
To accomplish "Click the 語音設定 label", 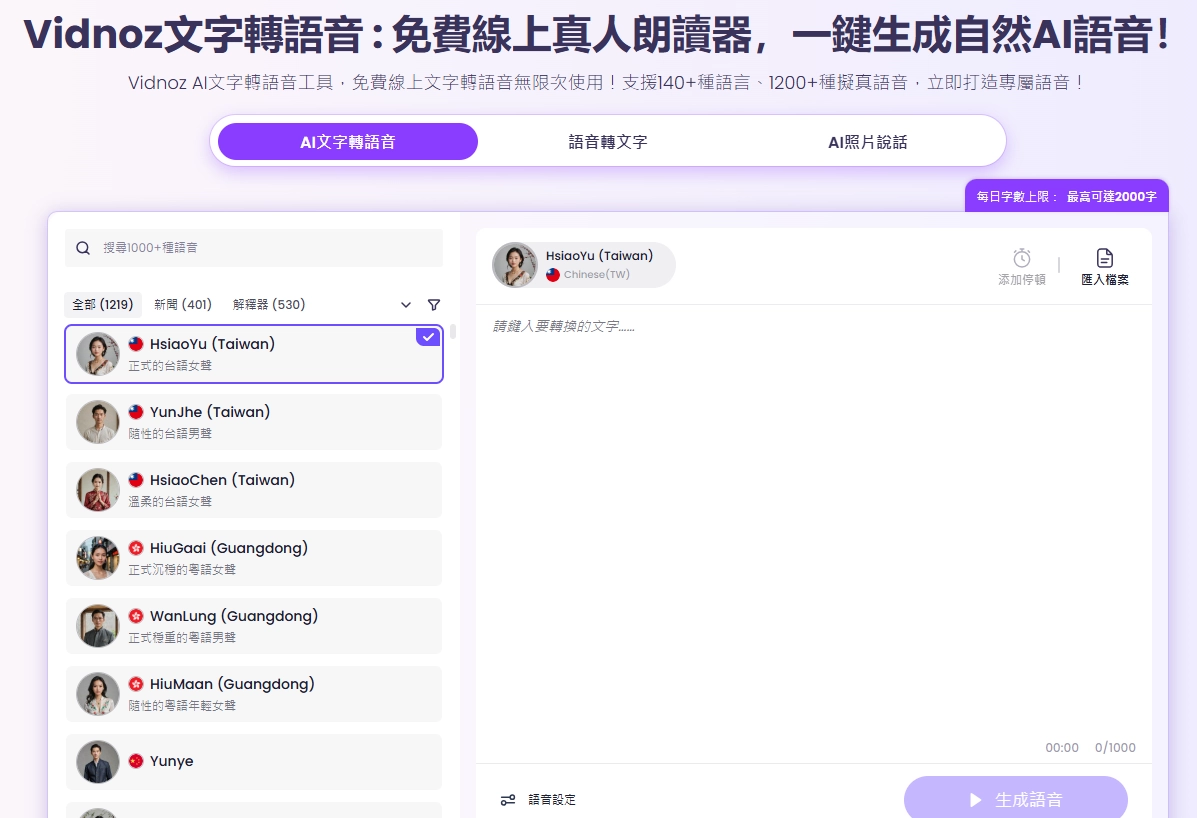I will tap(552, 800).
